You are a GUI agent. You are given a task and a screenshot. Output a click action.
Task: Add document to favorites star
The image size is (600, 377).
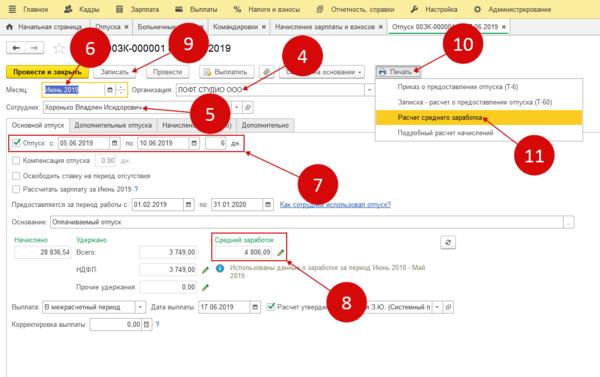click(x=59, y=48)
